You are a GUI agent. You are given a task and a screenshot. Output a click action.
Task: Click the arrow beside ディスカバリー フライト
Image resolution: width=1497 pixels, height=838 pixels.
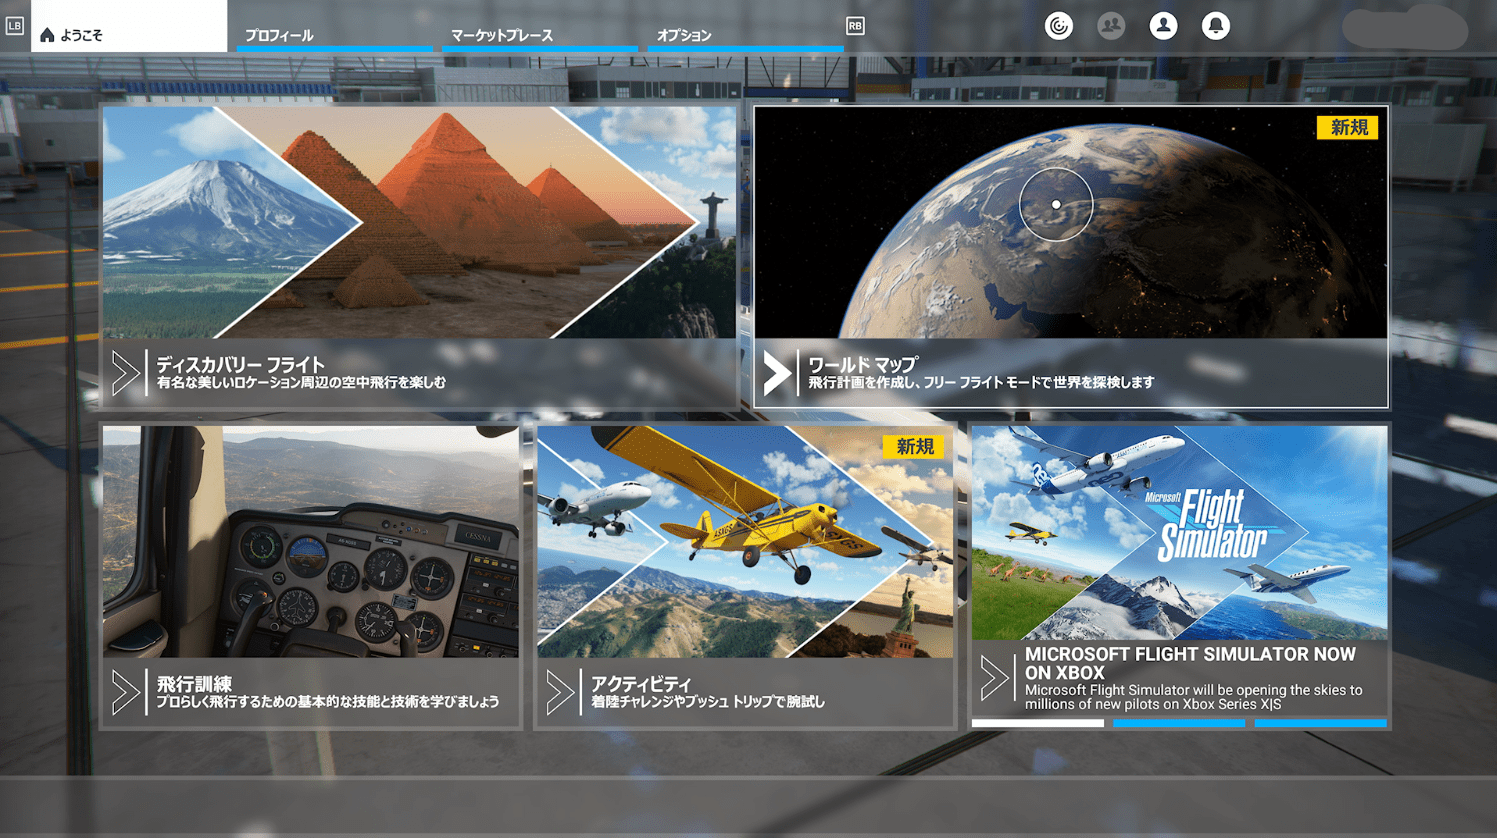(125, 373)
